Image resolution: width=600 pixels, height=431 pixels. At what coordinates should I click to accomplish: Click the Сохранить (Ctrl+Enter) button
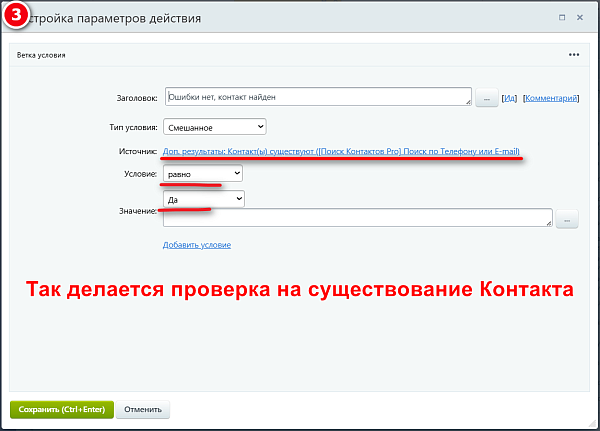[x=62, y=410]
